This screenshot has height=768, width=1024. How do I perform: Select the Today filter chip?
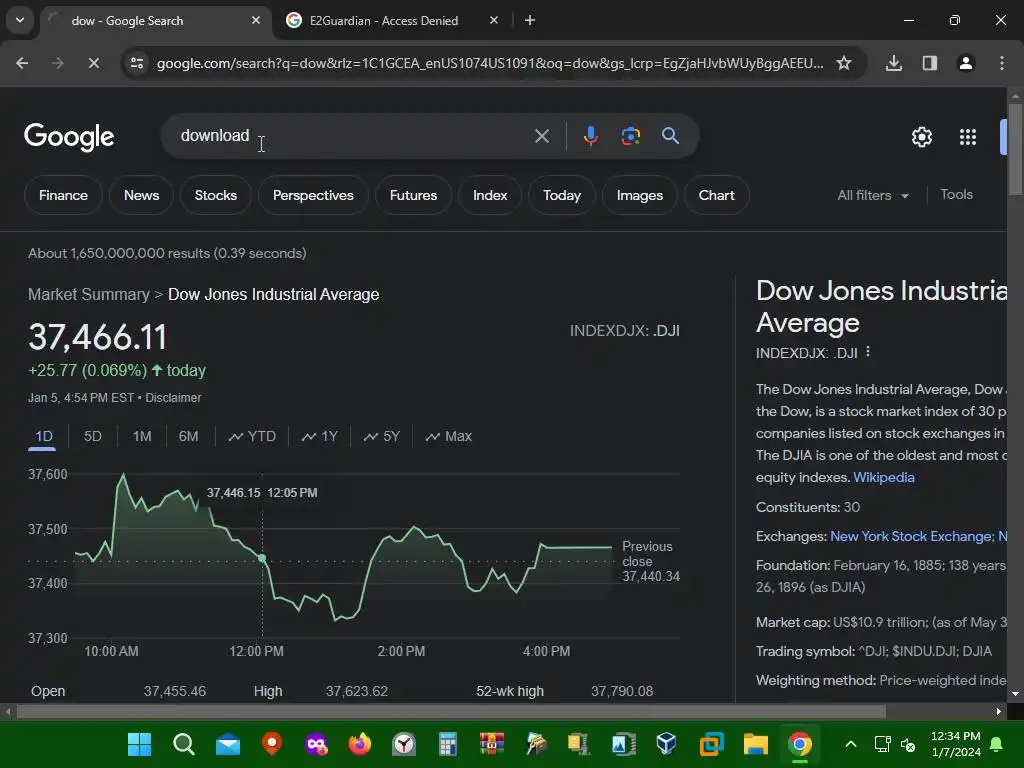point(562,195)
